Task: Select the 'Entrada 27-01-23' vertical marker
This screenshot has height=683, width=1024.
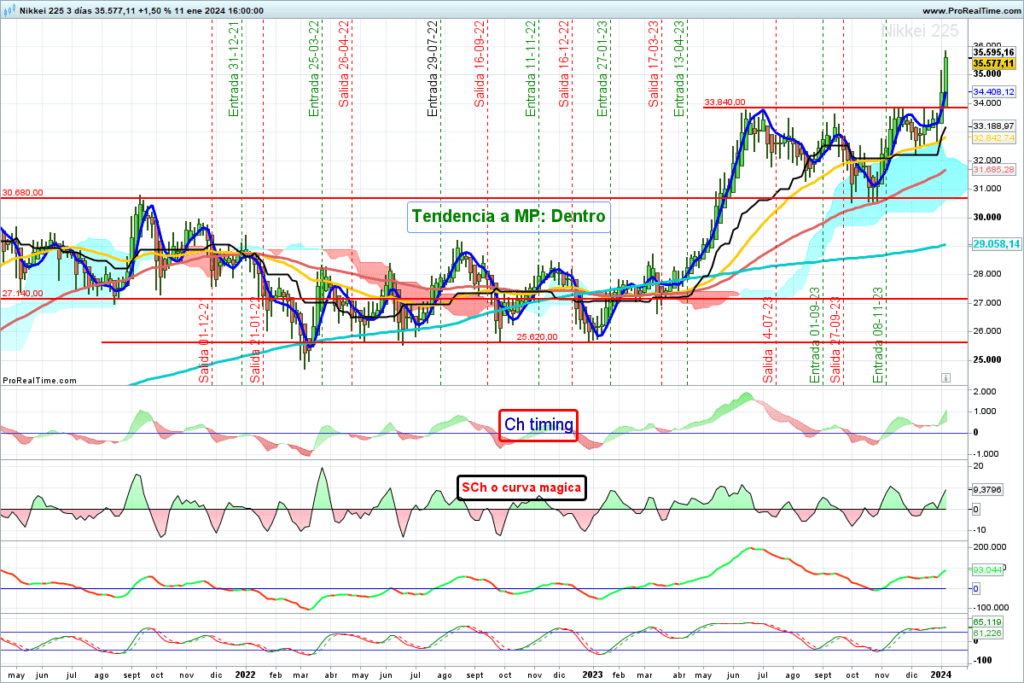Action: pyautogui.click(x=603, y=69)
